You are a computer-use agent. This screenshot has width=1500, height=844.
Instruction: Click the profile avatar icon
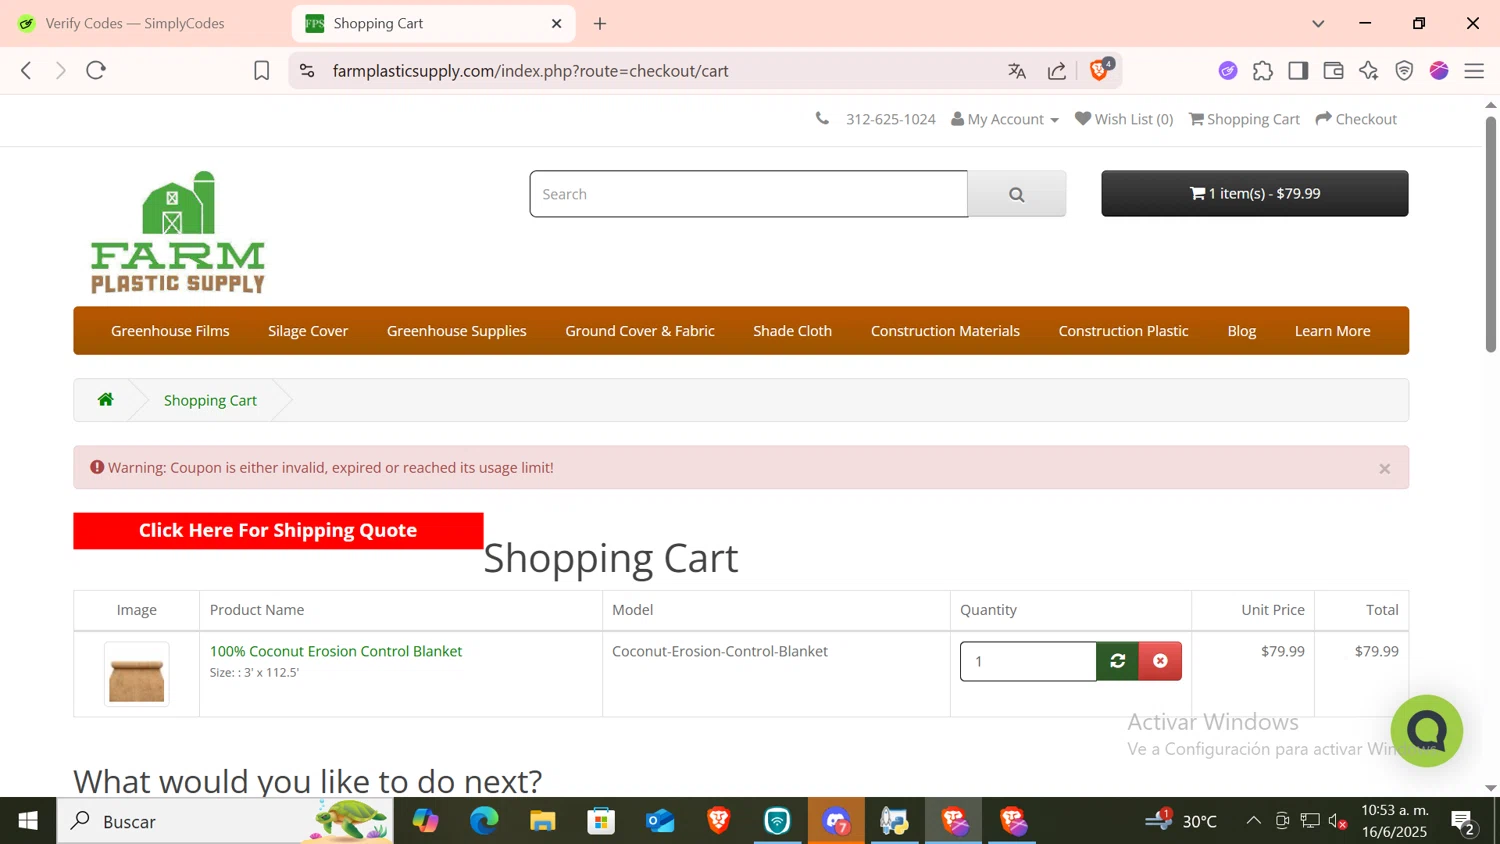pyautogui.click(x=1439, y=71)
